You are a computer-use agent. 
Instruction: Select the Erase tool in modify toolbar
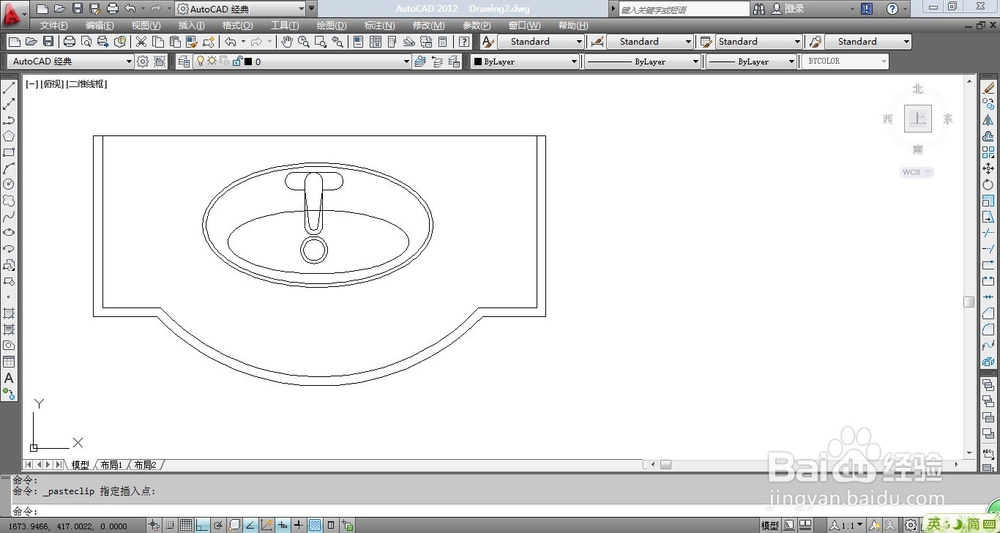point(989,88)
